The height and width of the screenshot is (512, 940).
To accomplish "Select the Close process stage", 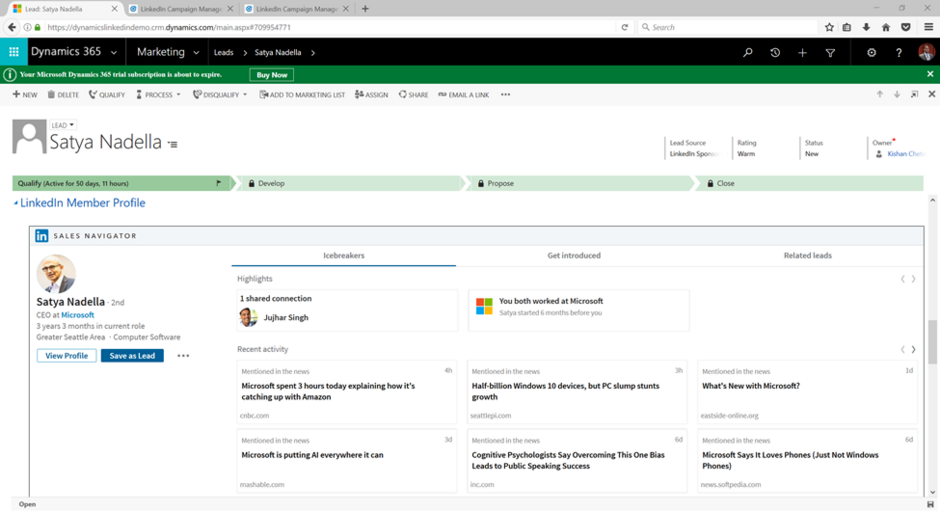I will 809,183.
